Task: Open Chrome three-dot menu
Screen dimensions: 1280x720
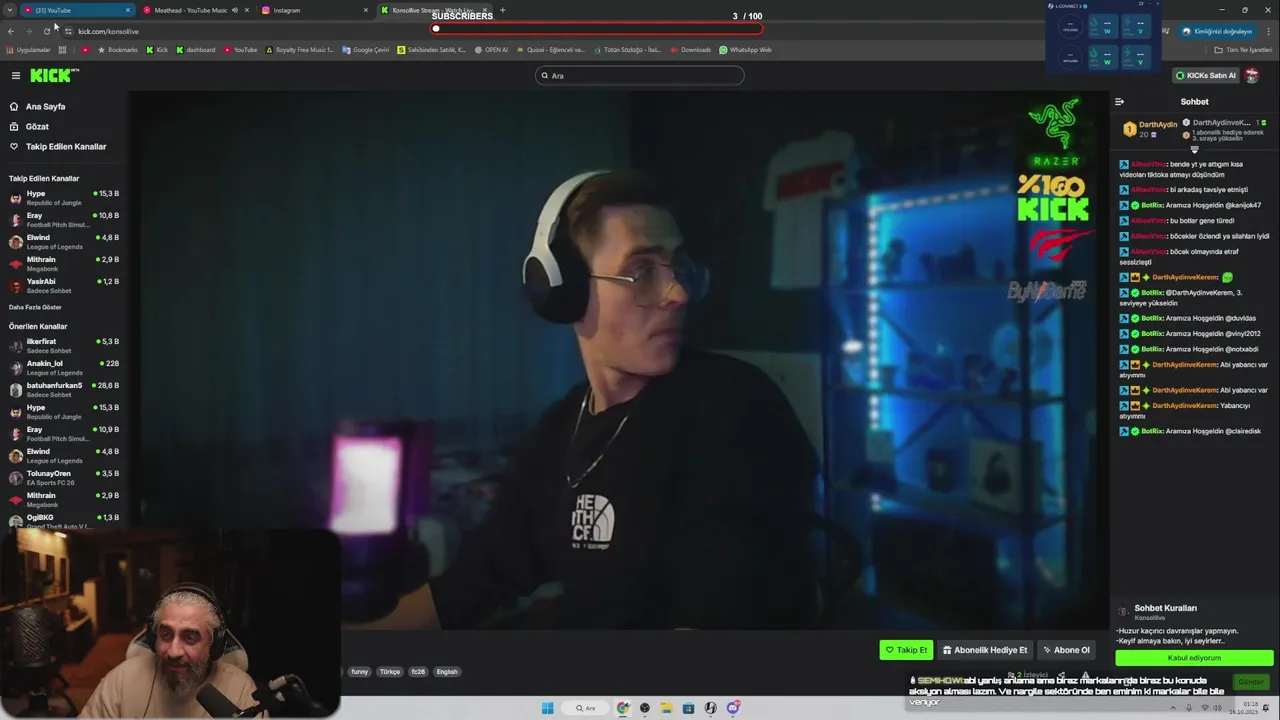Action: point(1268,31)
